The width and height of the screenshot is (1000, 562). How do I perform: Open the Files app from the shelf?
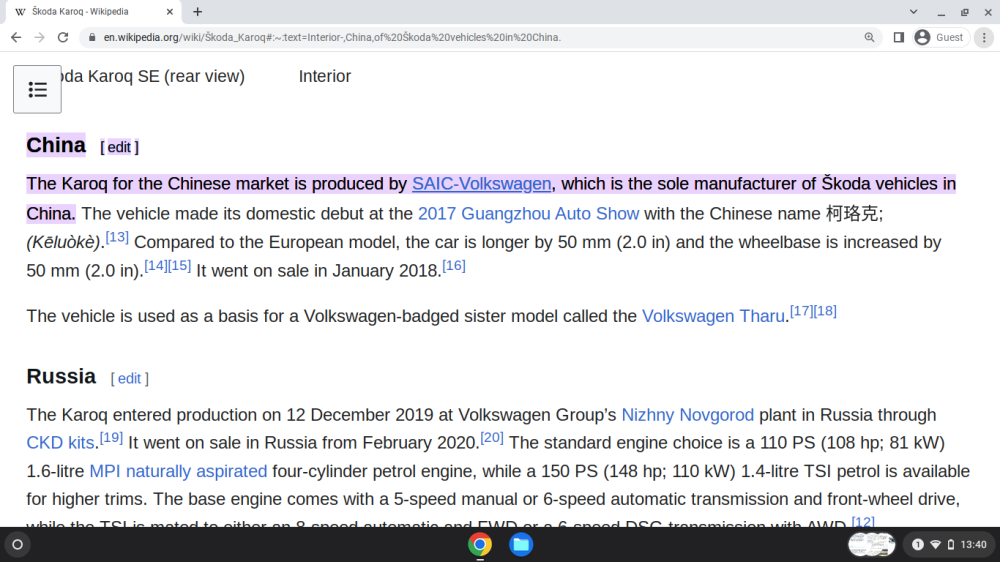521,545
